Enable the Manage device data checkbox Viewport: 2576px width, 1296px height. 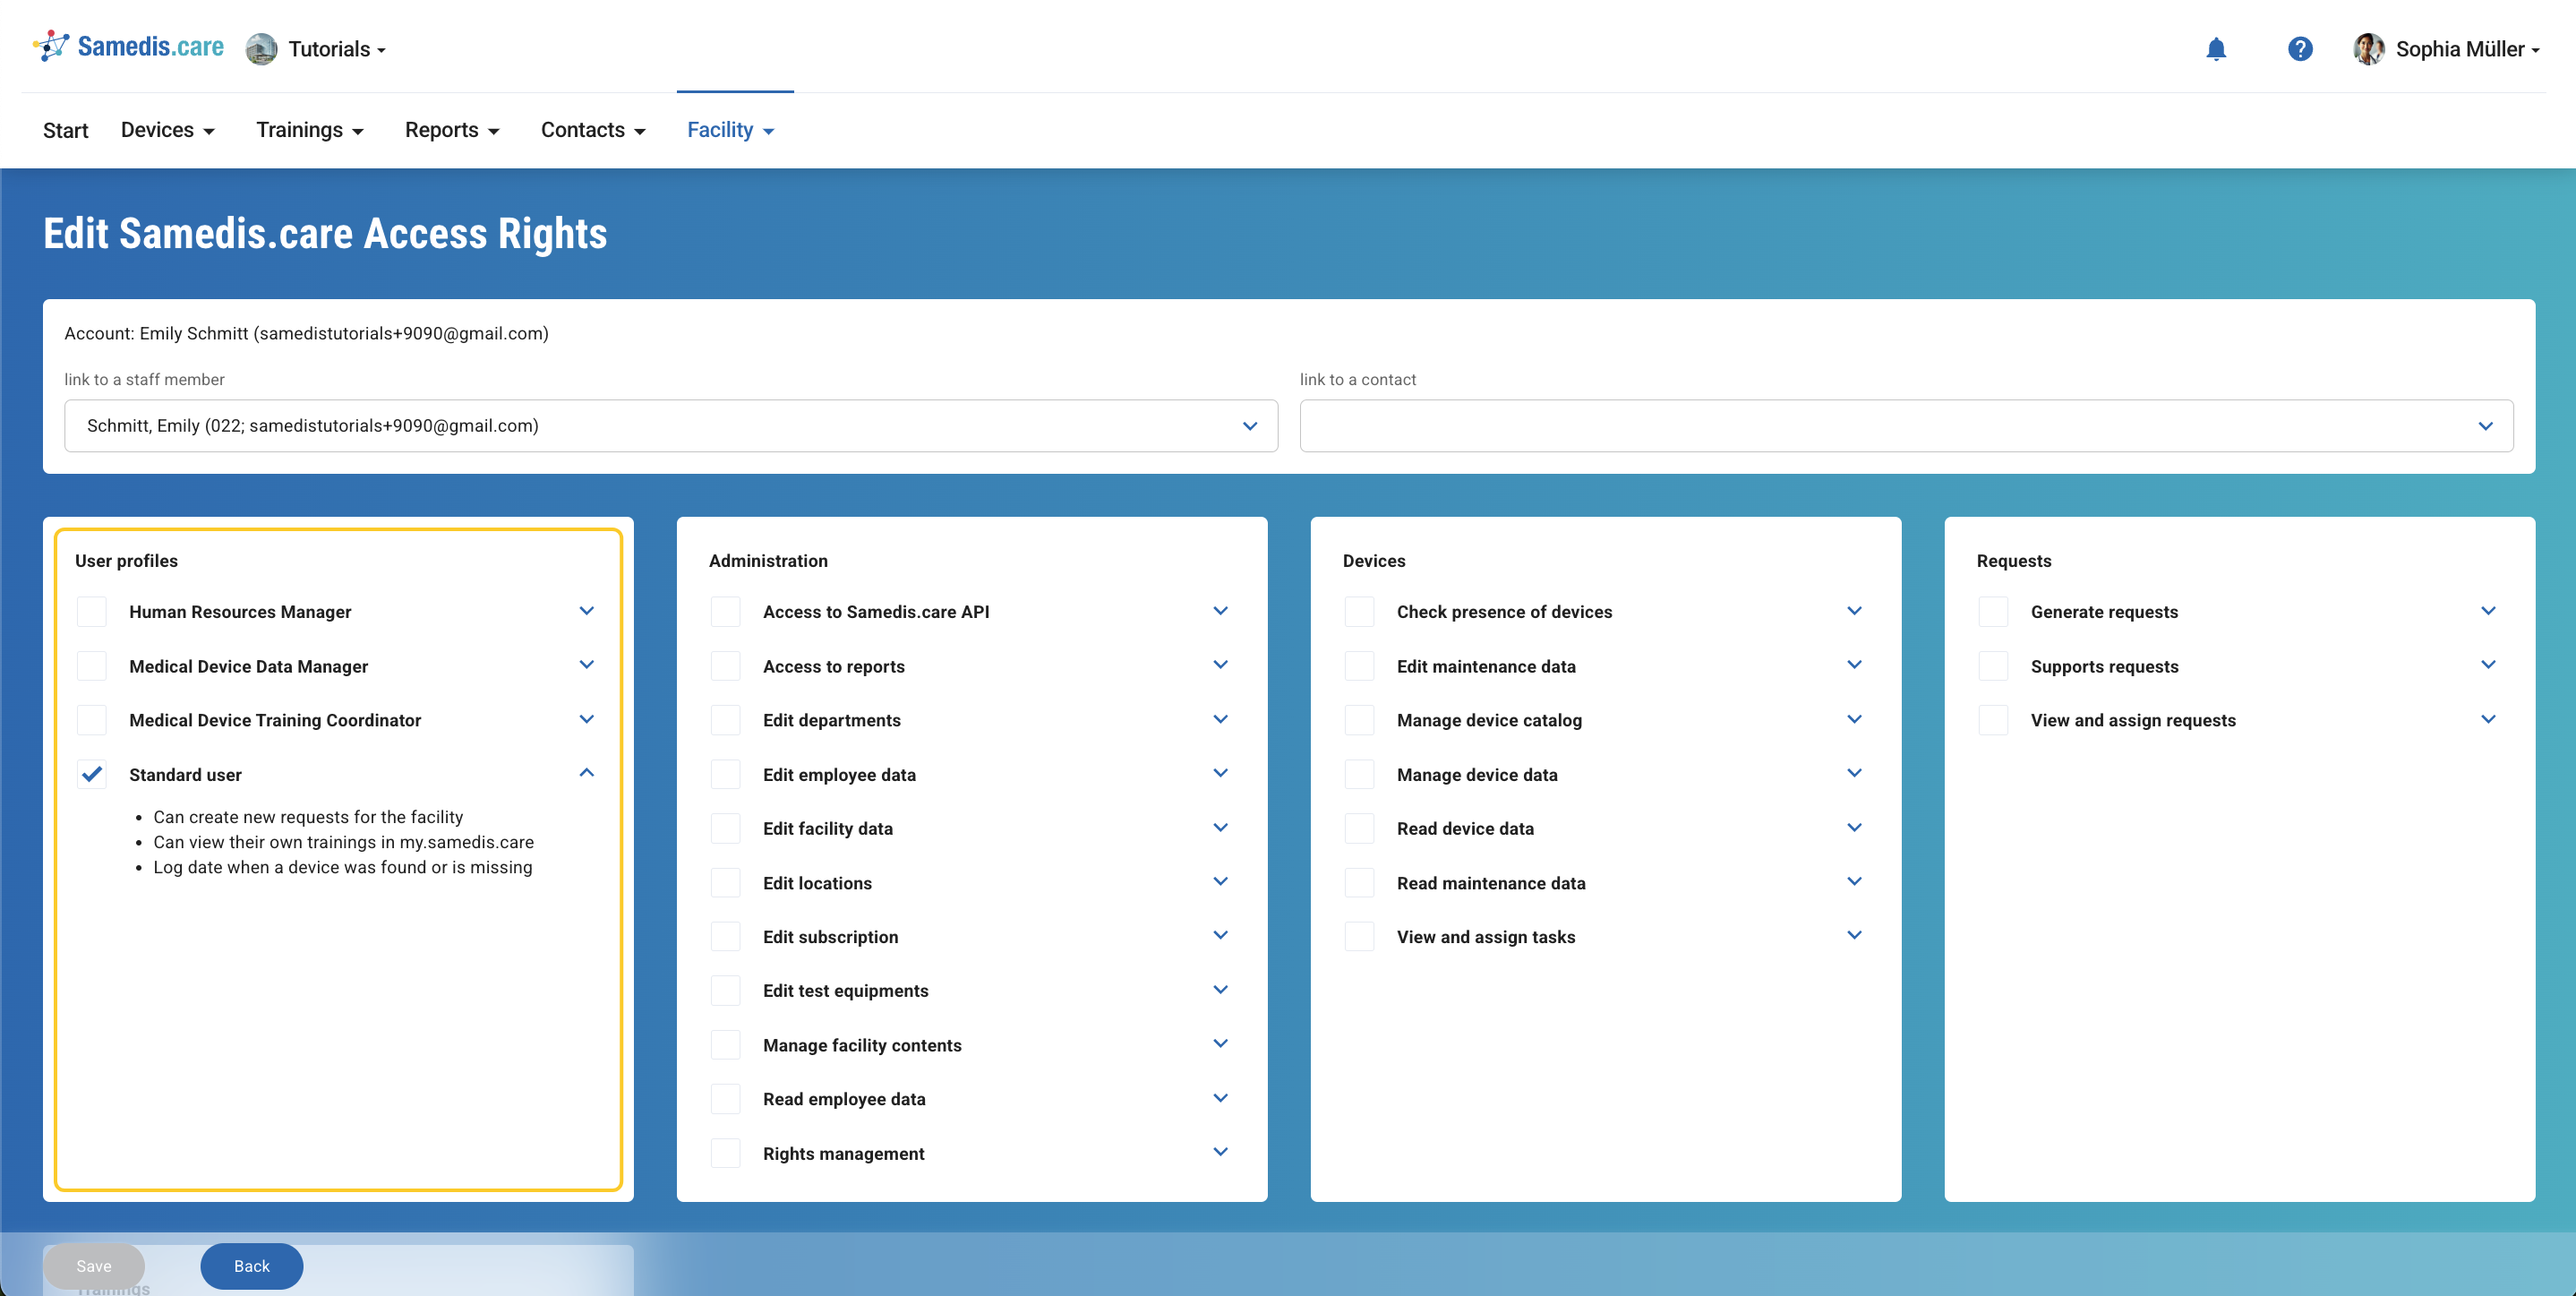(1360, 775)
